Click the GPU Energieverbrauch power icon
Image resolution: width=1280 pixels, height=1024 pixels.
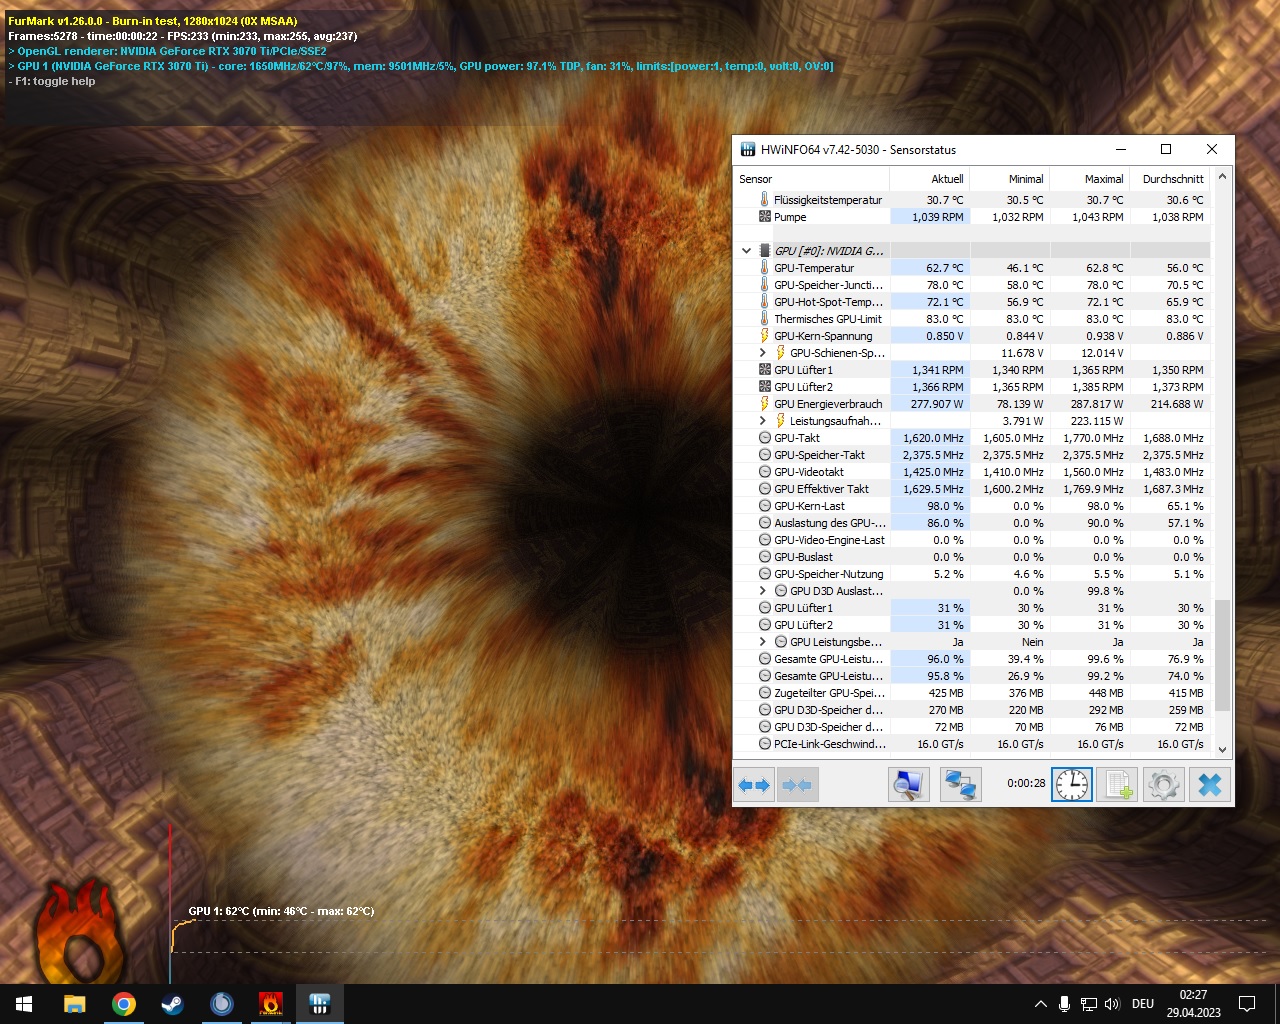(765, 403)
